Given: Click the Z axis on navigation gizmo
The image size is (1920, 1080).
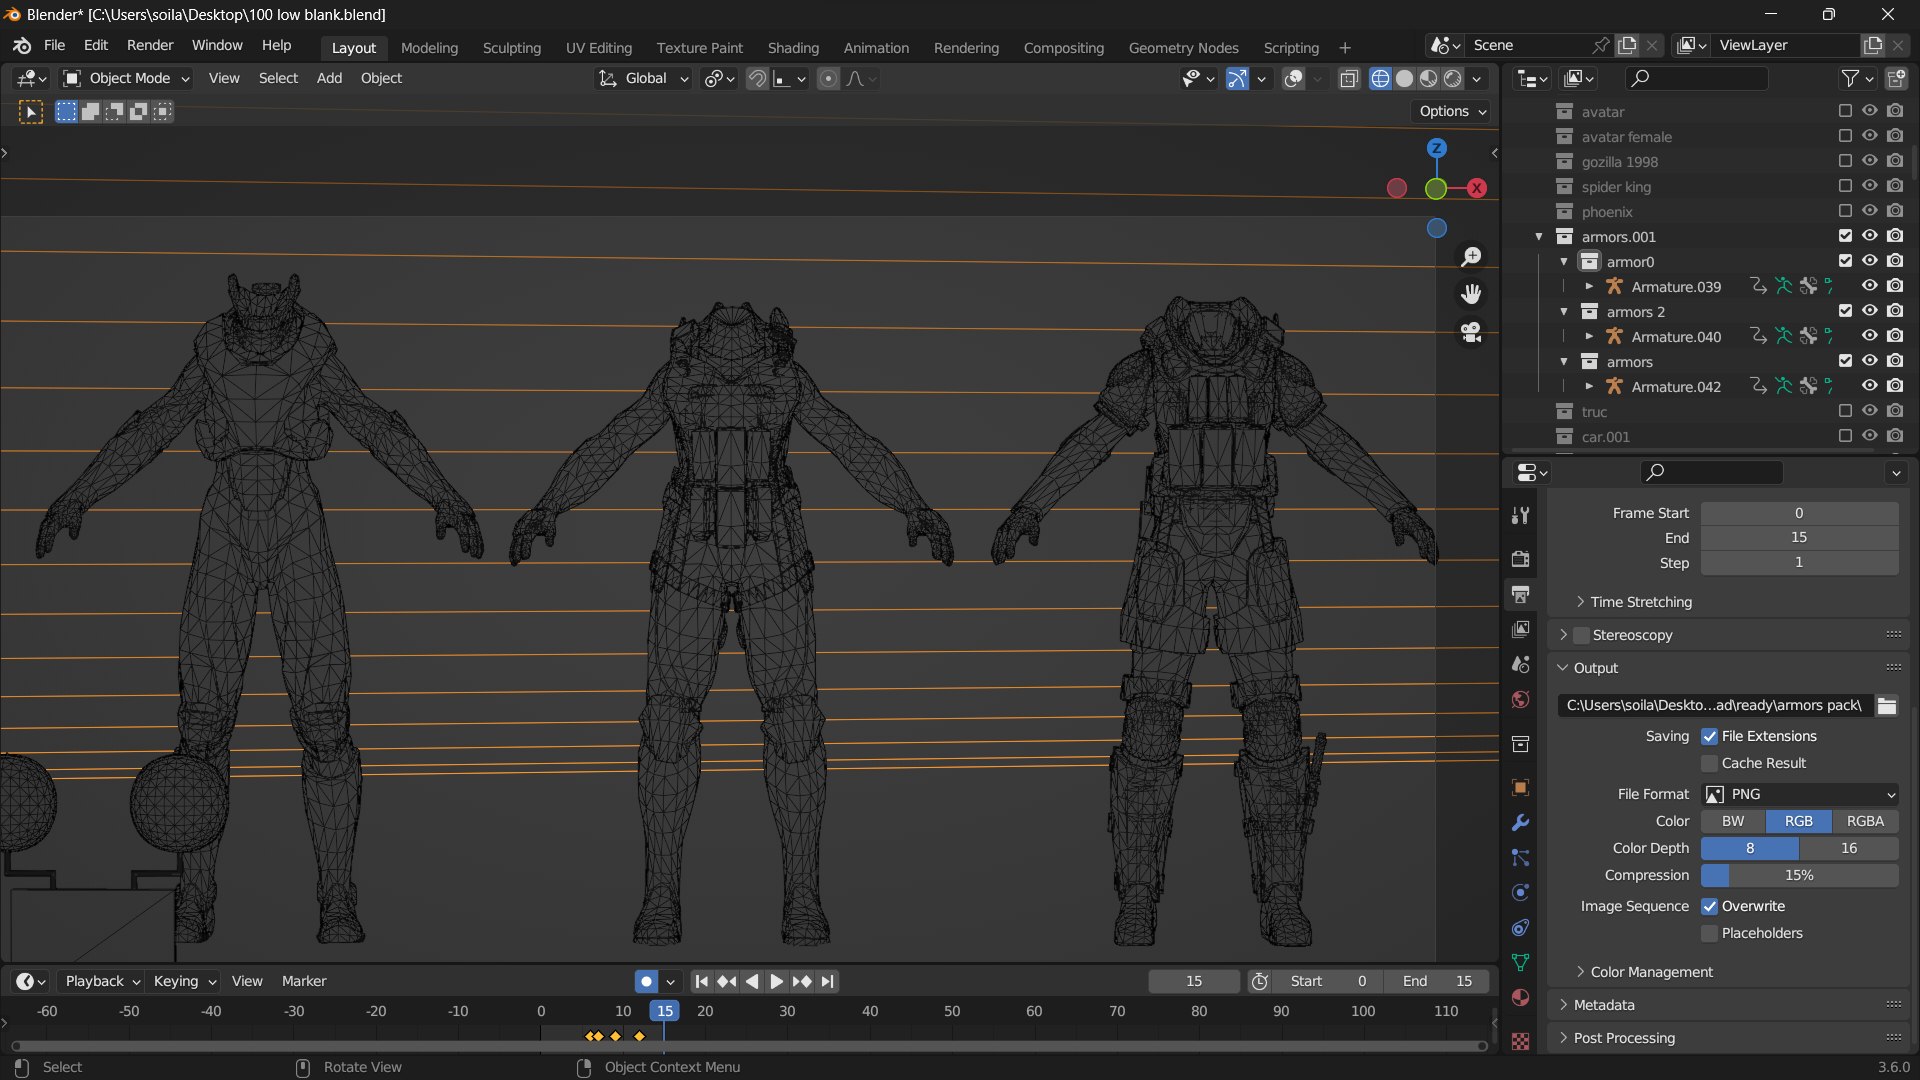Looking at the screenshot, I should [1437, 148].
